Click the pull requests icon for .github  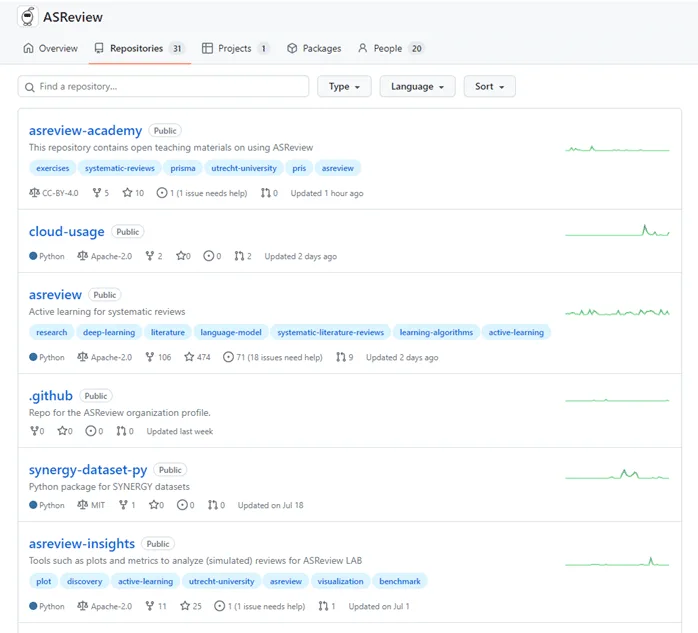pos(121,431)
